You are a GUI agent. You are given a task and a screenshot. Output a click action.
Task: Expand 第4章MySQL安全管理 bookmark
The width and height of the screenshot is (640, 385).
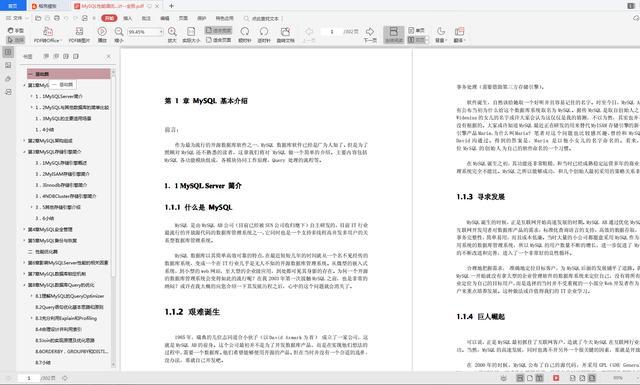pos(24,229)
